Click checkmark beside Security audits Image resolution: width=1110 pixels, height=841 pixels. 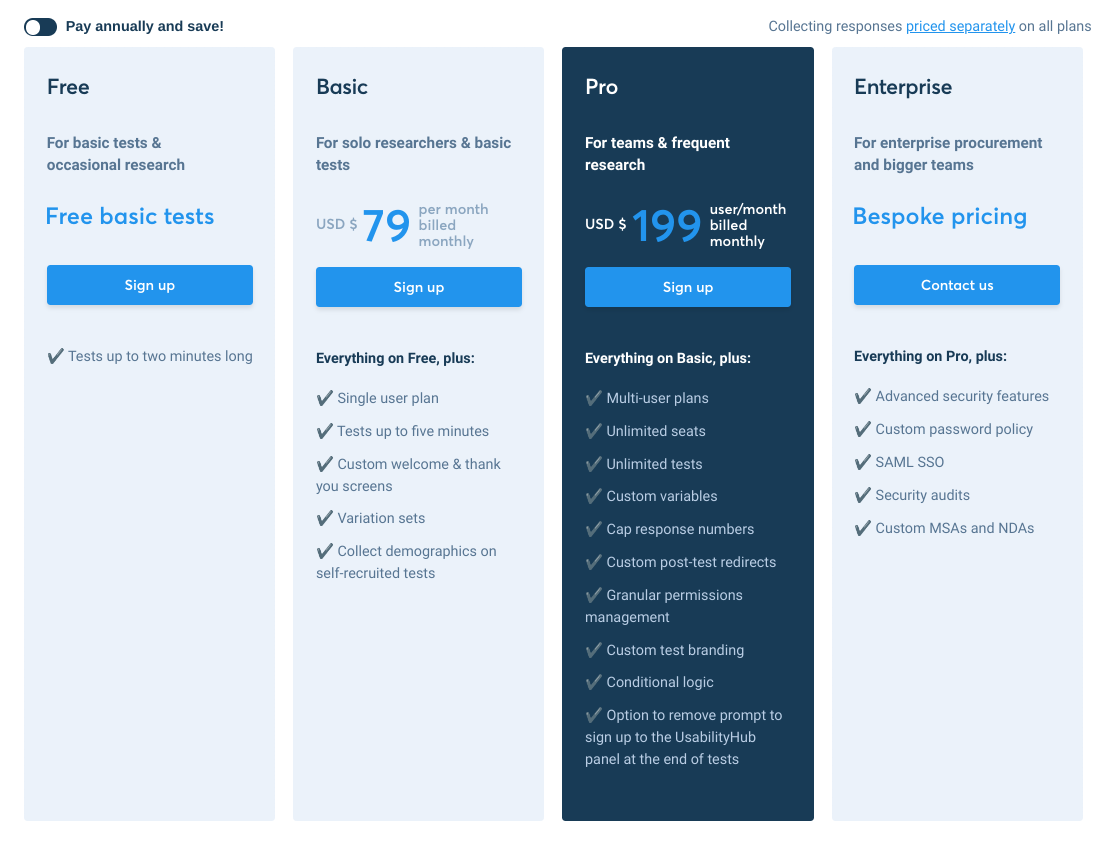pyautogui.click(x=863, y=495)
